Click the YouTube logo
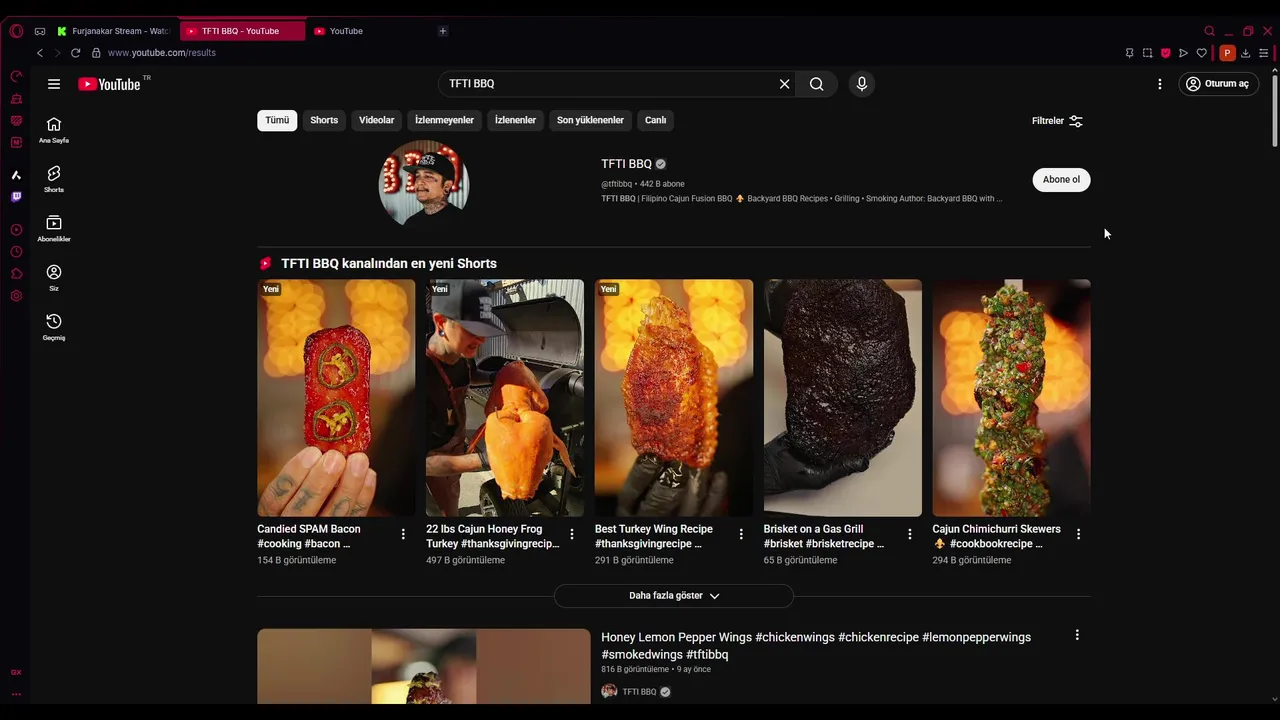Image resolution: width=1280 pixels, height=720 pixels. click(x=110, y=84)
